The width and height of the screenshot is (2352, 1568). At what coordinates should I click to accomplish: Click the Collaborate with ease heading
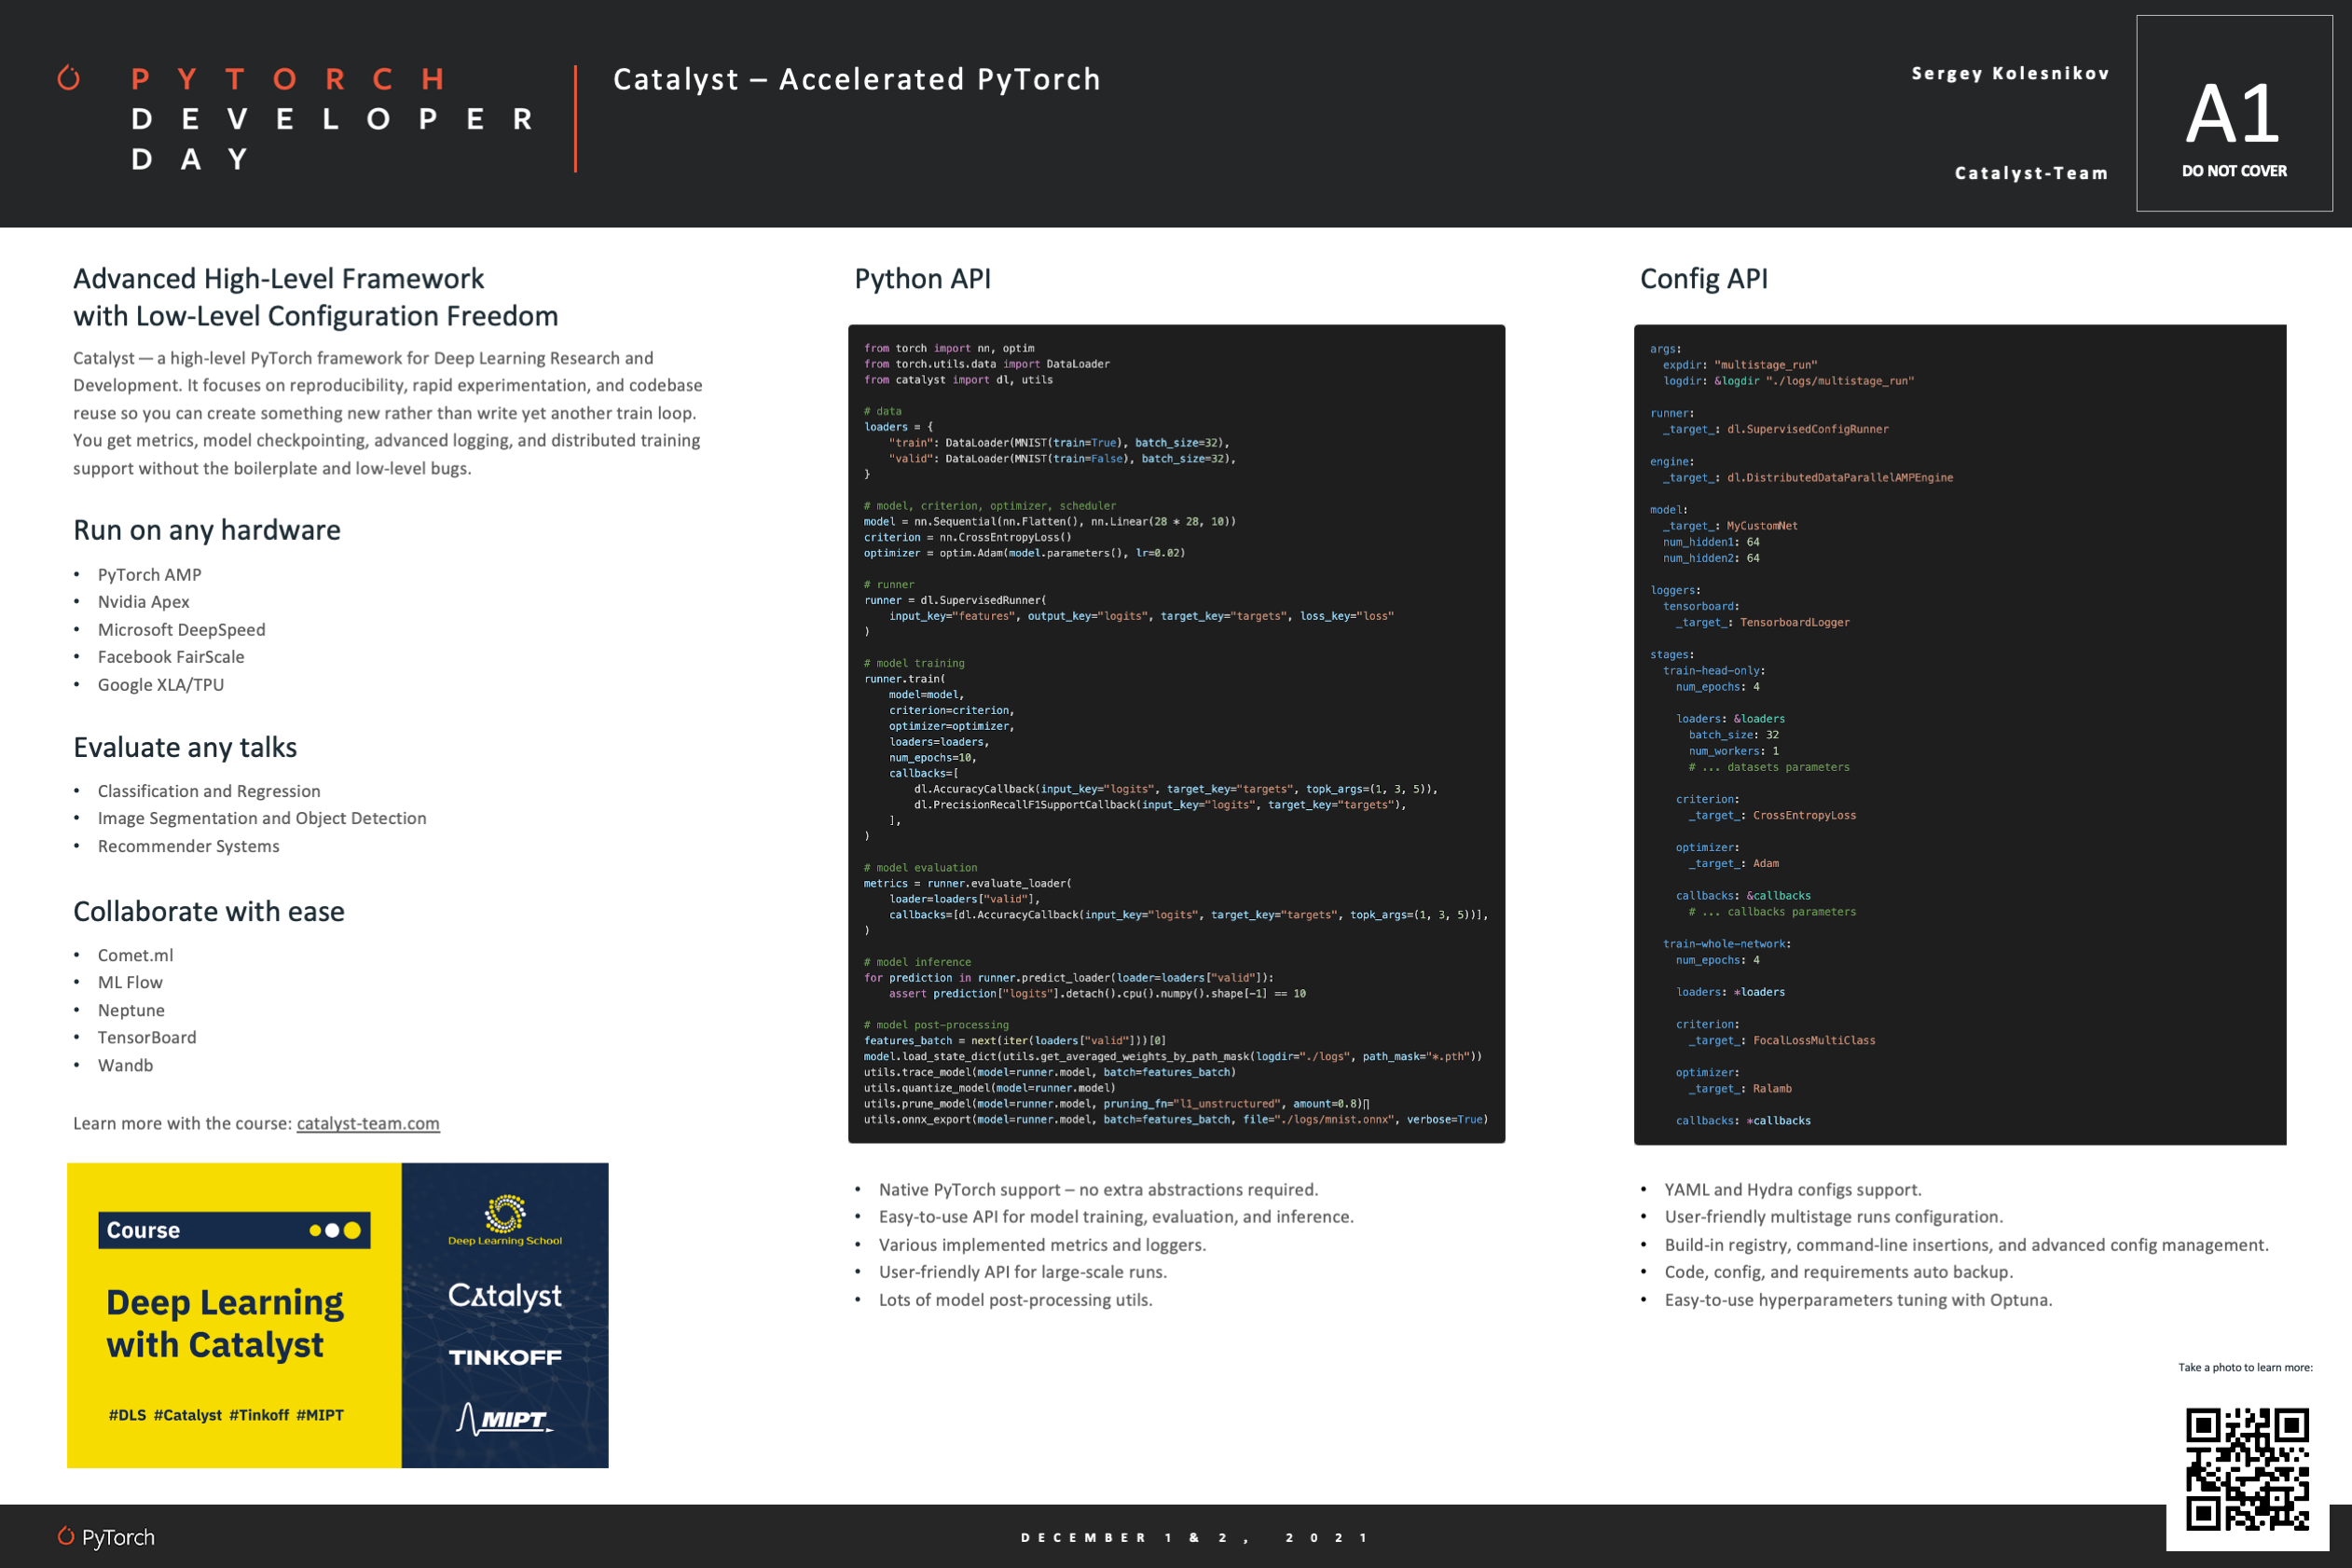209,912
